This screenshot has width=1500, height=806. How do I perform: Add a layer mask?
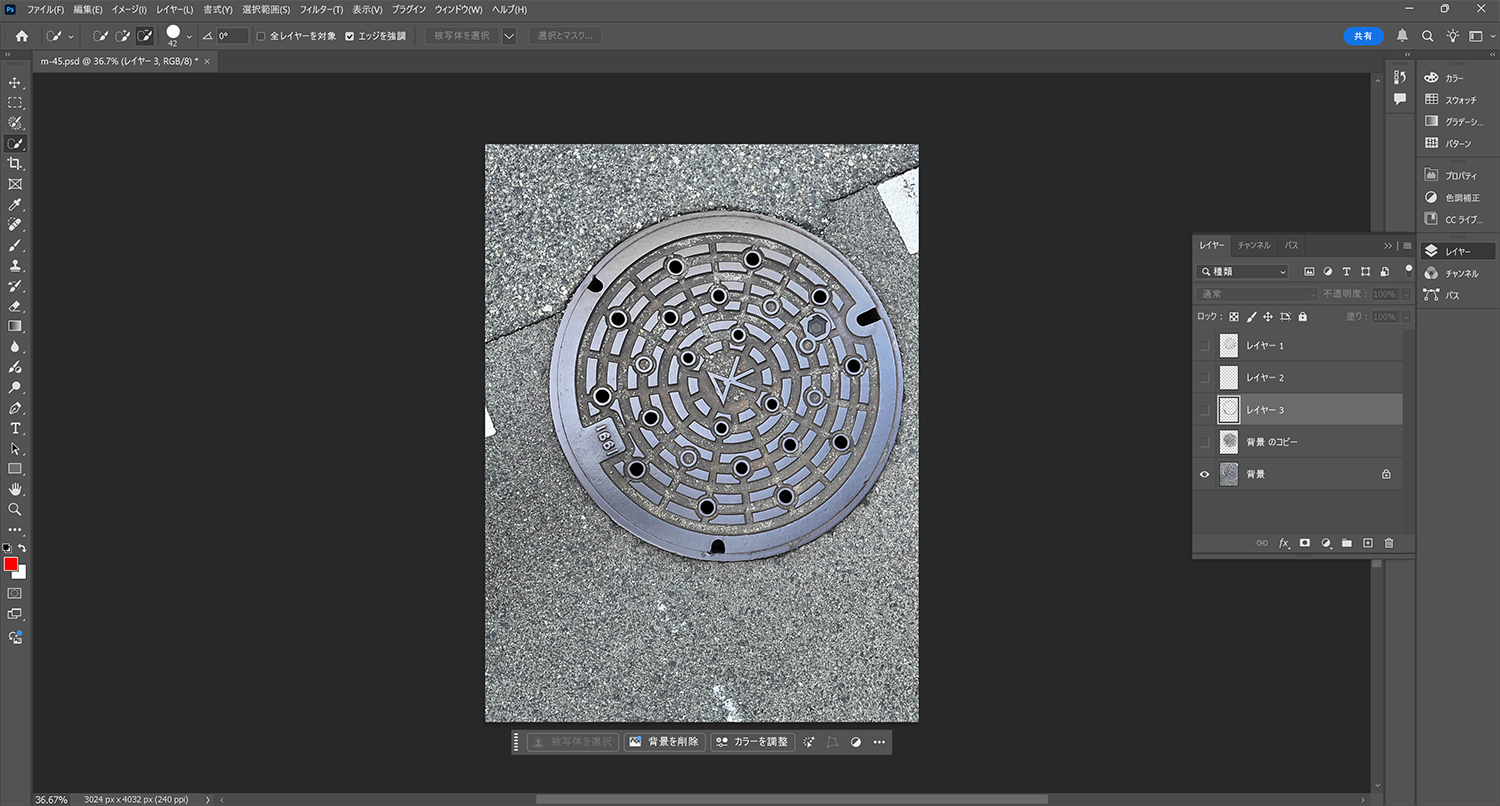click(x=1305, y=543)
